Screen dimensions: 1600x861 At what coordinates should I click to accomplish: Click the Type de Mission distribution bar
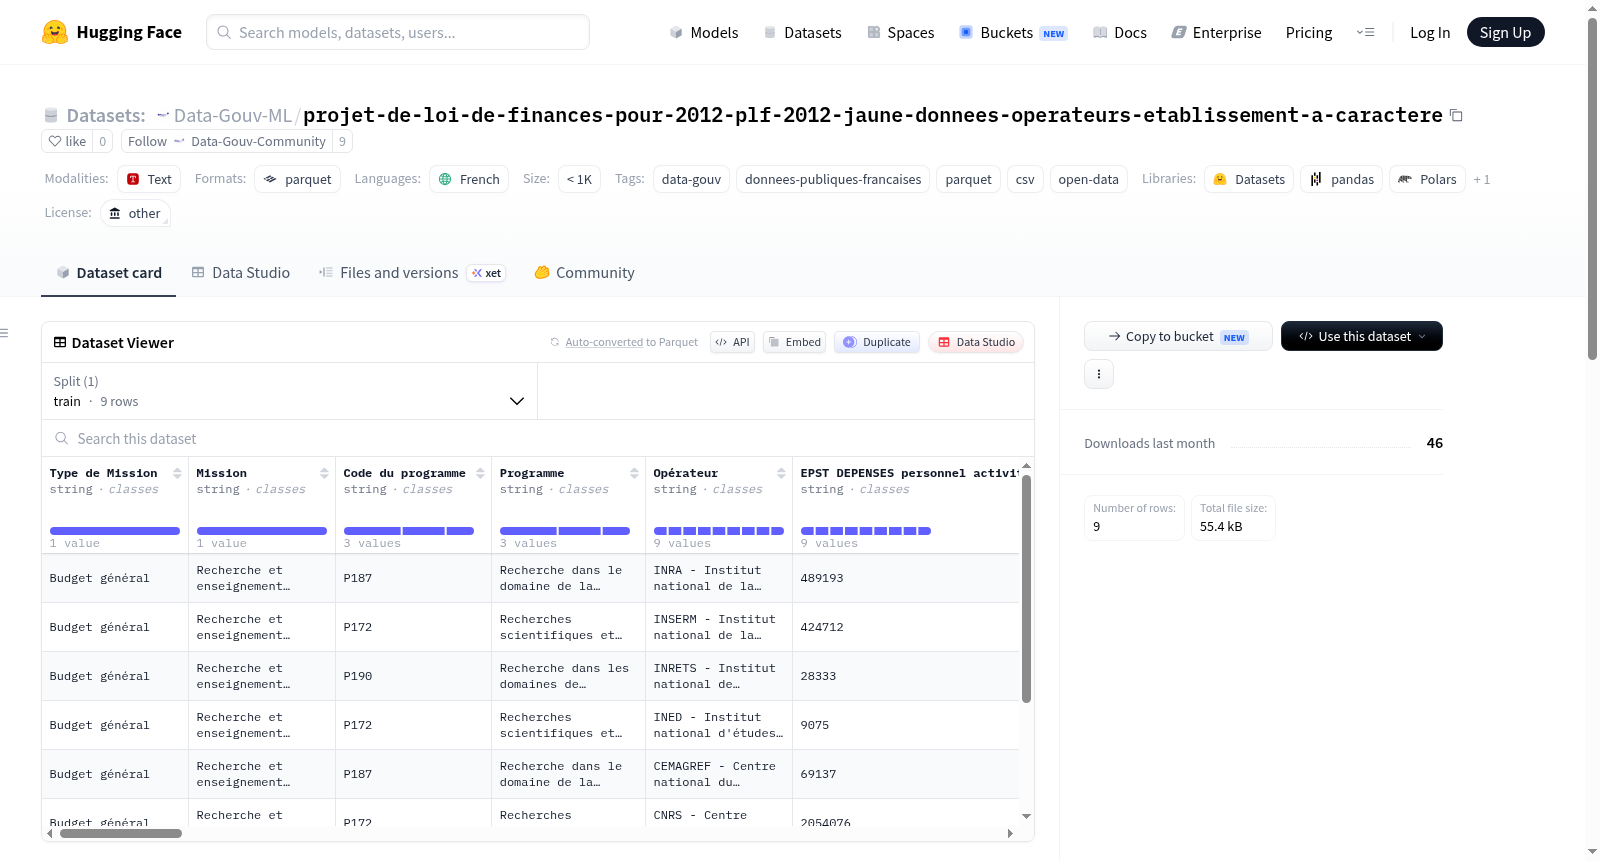(115, 531)
